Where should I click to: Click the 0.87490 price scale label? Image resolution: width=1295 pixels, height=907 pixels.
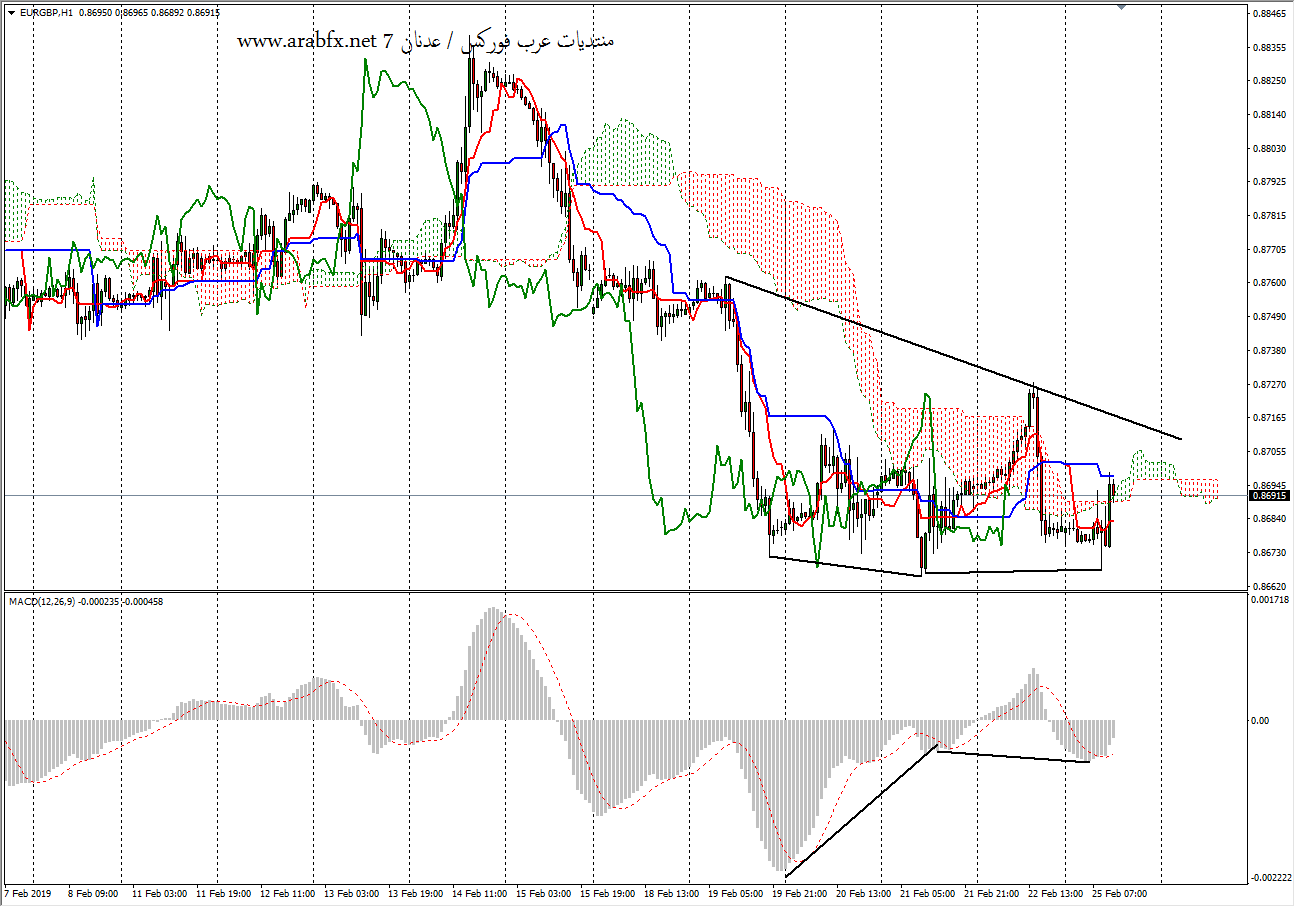tap(1269, 317)
